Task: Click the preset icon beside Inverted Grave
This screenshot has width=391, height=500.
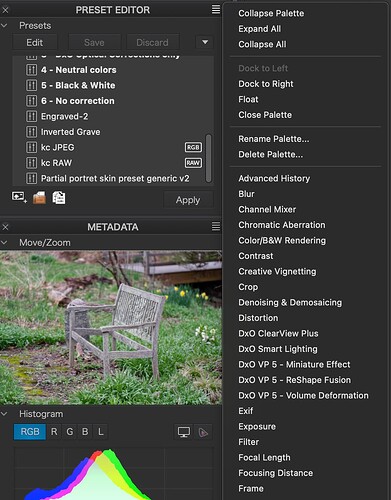Action: click(31, 132)
